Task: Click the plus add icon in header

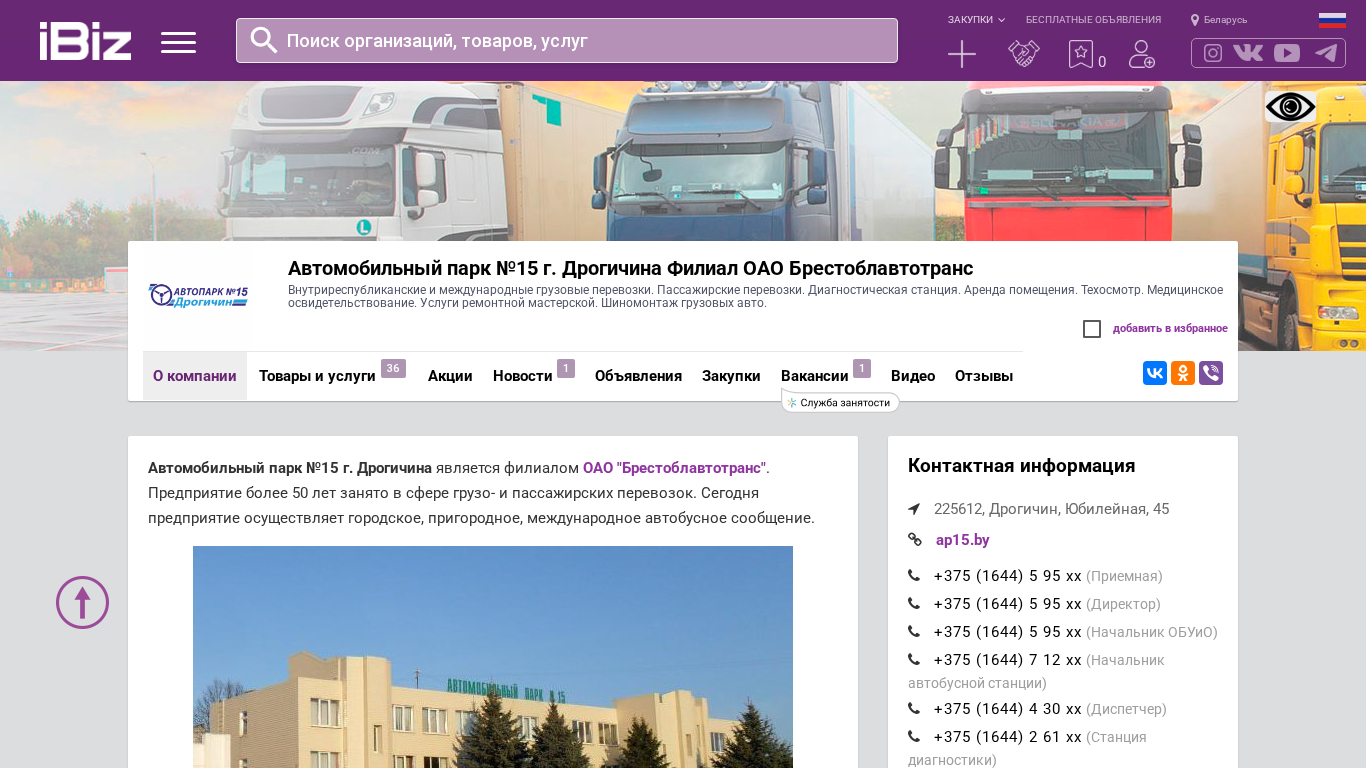Action: [962, 54]
